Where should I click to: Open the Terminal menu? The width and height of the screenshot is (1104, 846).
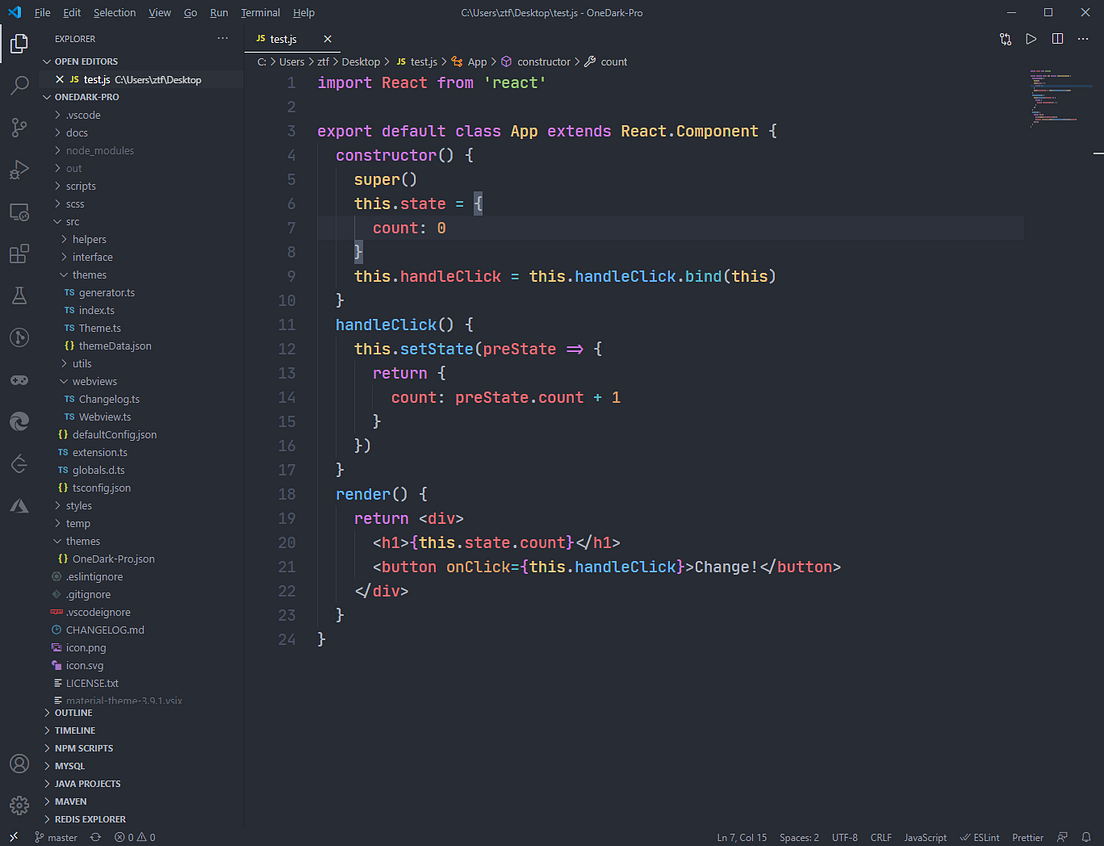click(260, 12)
